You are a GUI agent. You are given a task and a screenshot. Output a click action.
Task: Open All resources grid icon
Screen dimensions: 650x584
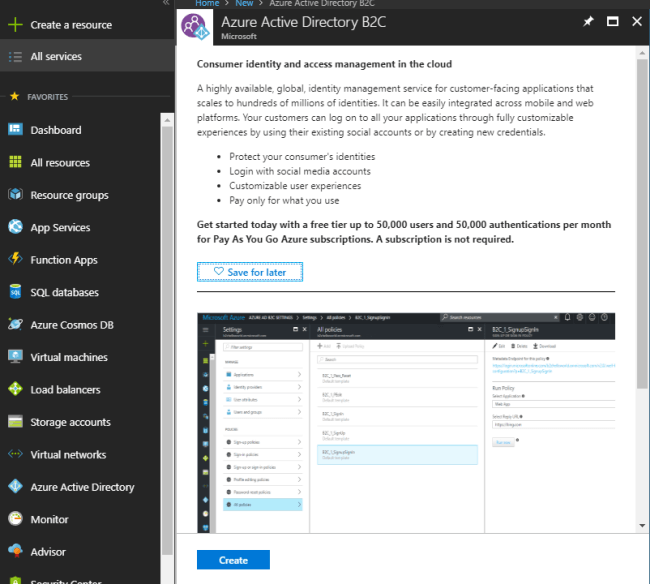click(15, 162)
